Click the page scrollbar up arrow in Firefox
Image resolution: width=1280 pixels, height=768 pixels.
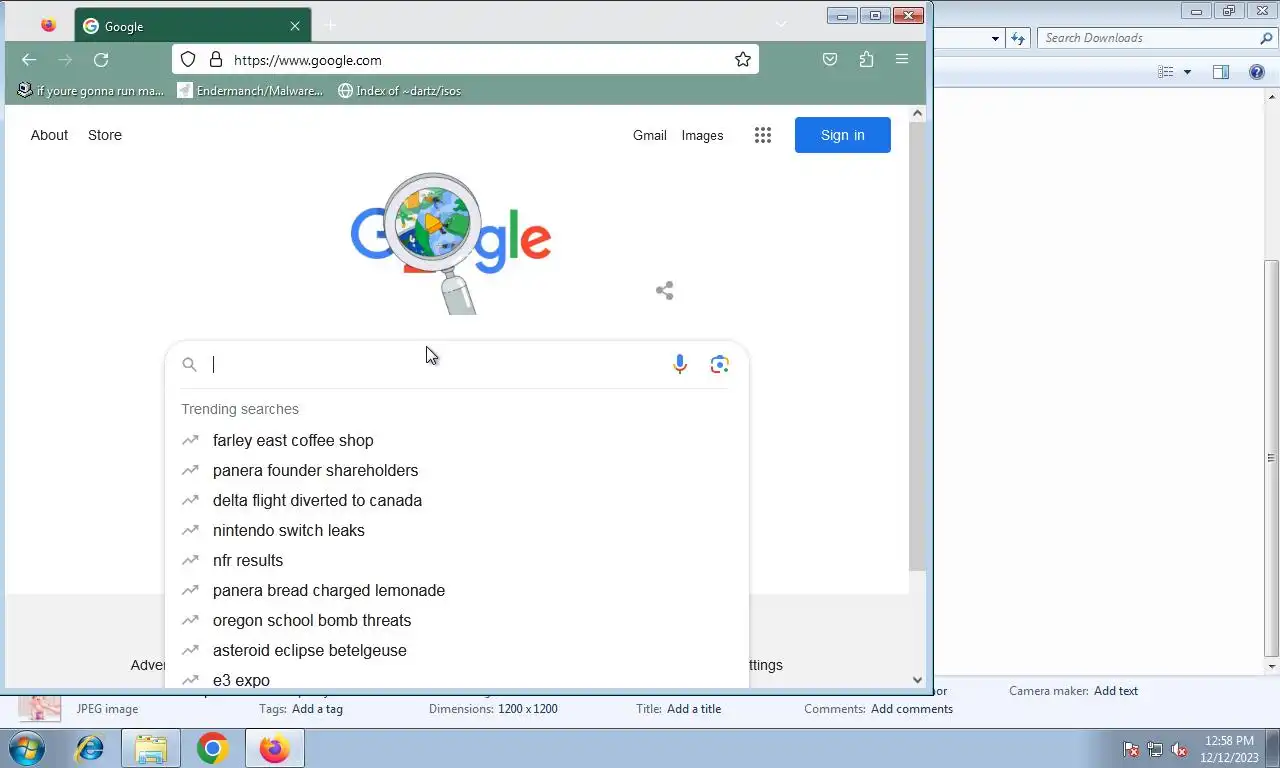coord(917,114)
